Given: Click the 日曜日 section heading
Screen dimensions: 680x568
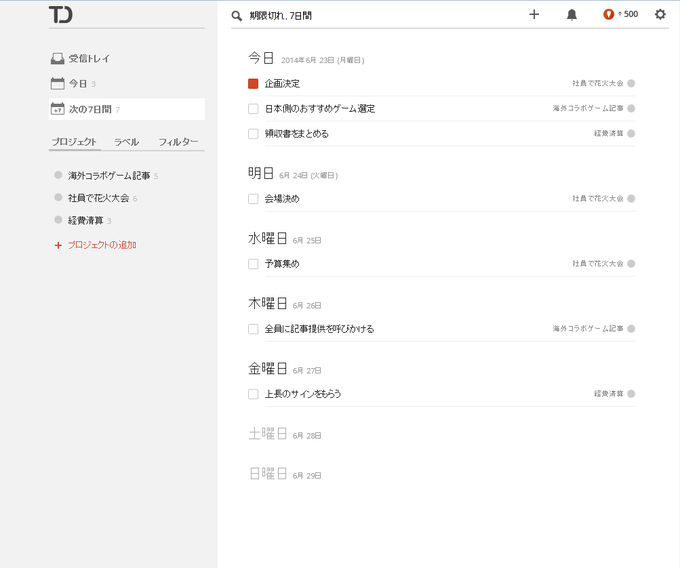Looking at the screenshot, I should (268, 473).
